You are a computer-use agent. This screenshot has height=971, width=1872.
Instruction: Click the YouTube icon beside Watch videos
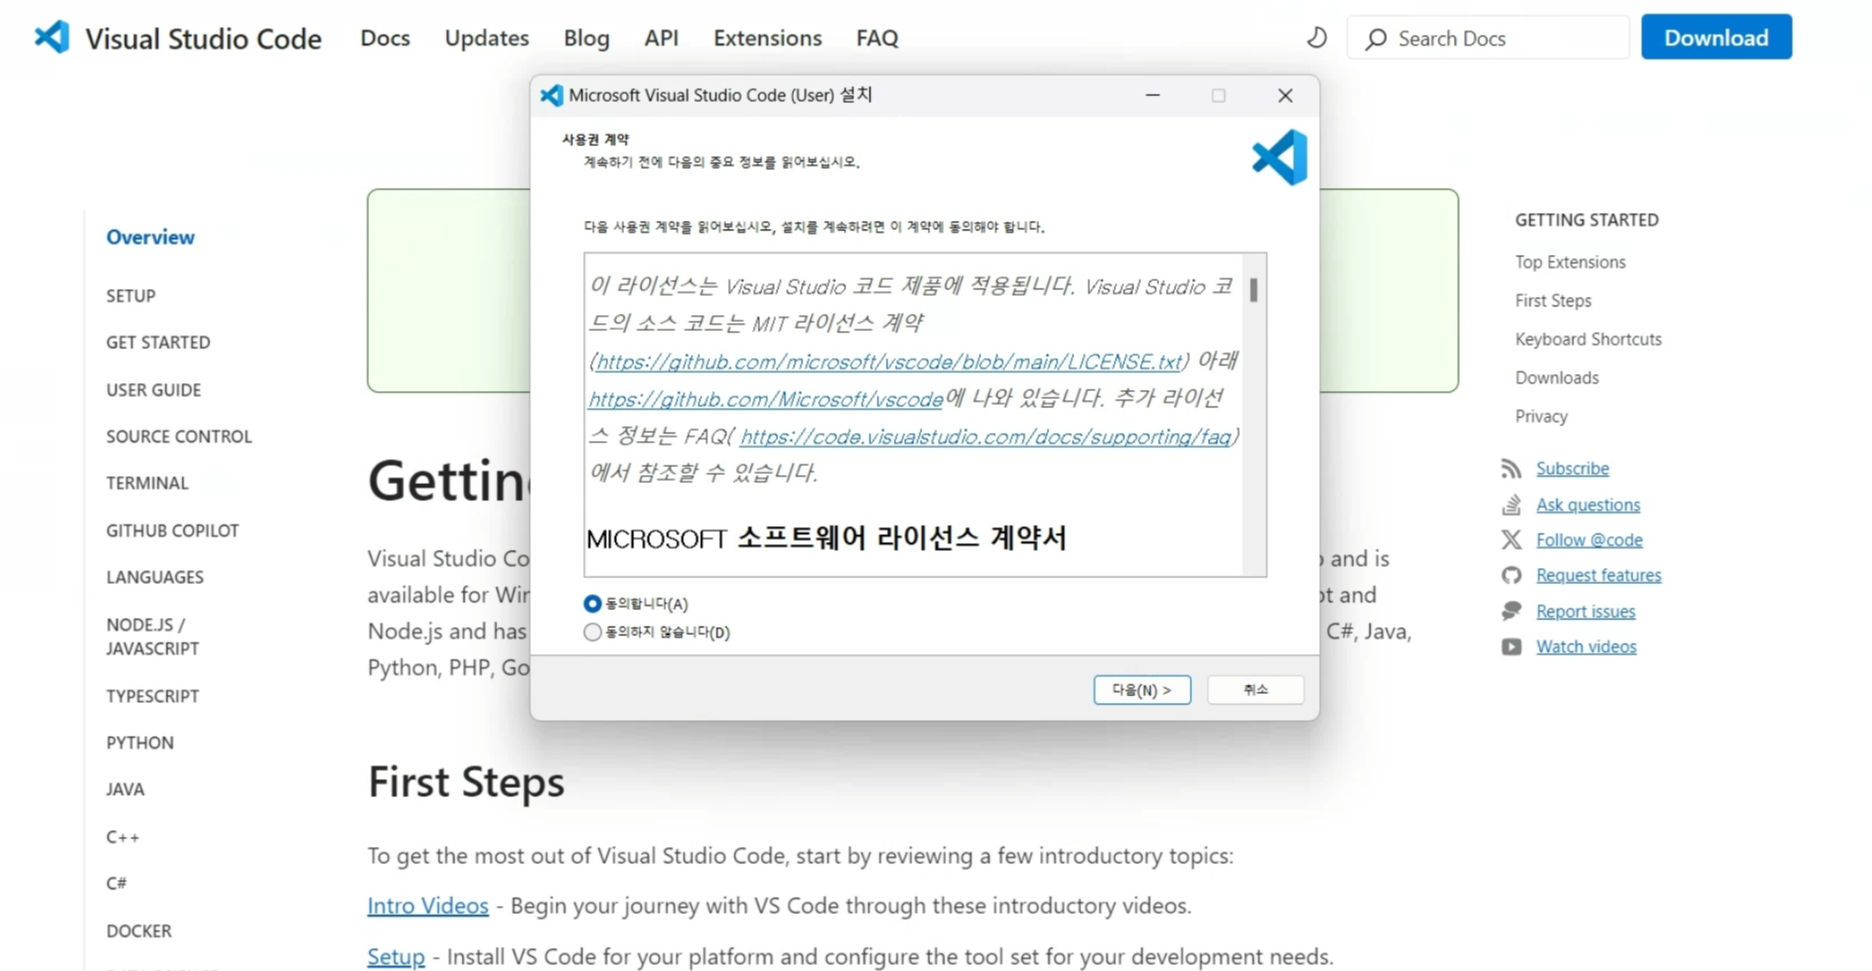tap(1511, 647)
